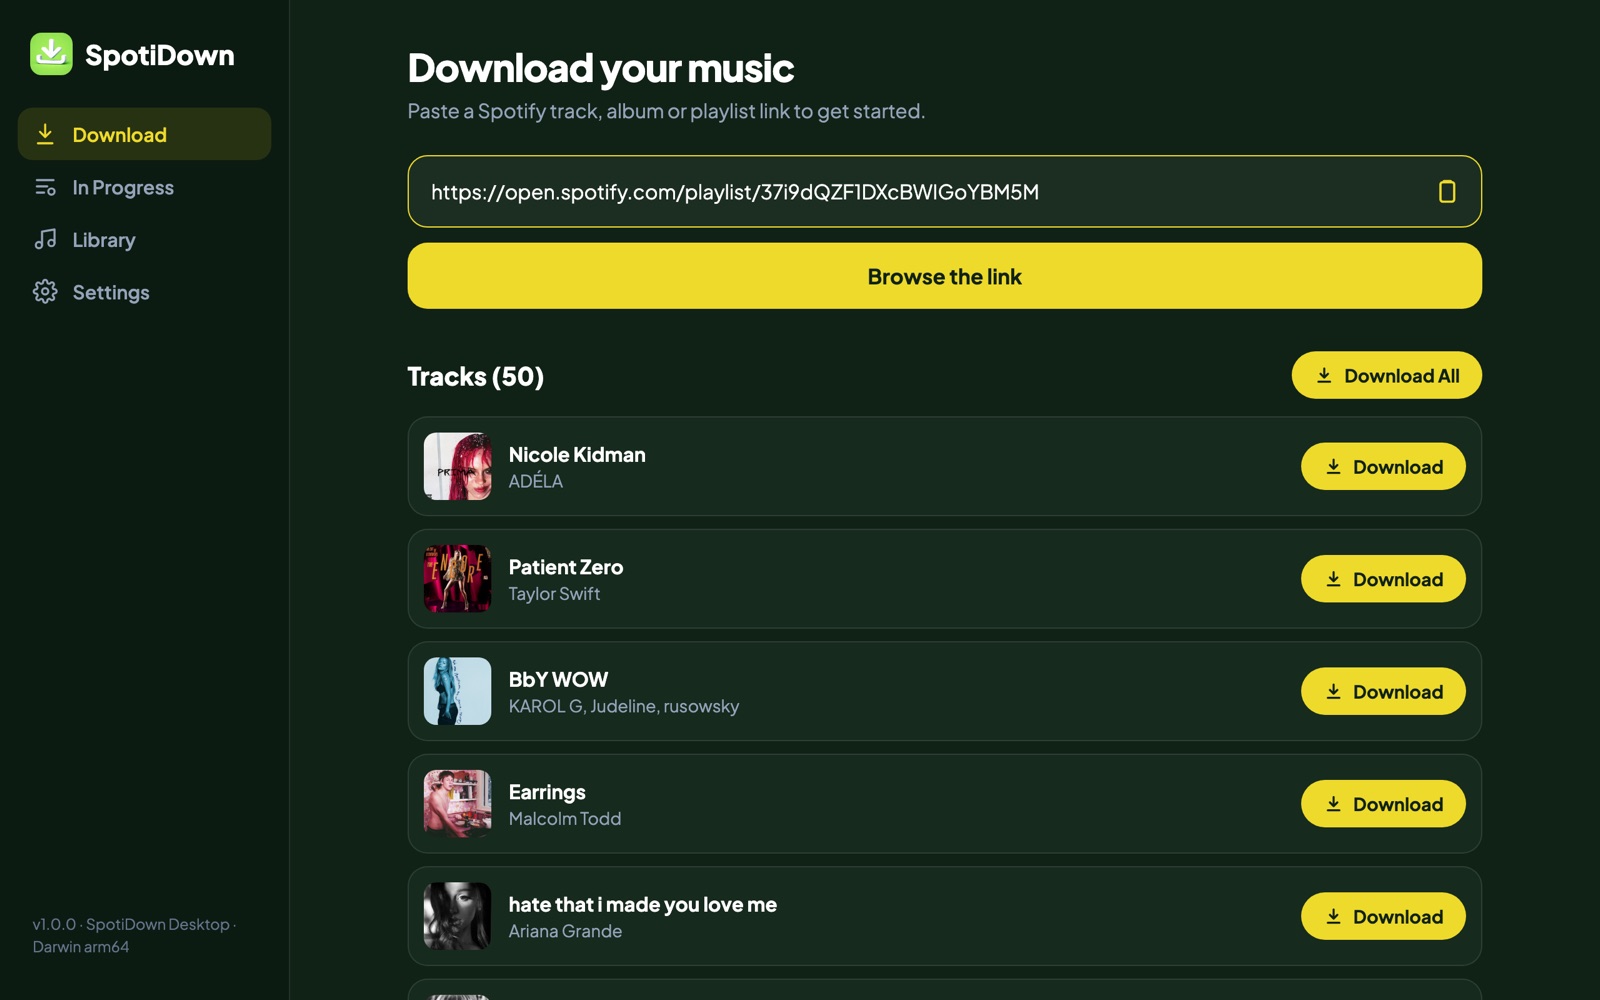Click the BbY WOW cover thumbnail

[x=457, y=691]
